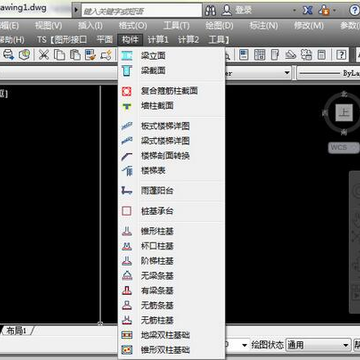Click the Paste clipboard toolbar icon
The image size is (360, 360).
tap(75, 55)
